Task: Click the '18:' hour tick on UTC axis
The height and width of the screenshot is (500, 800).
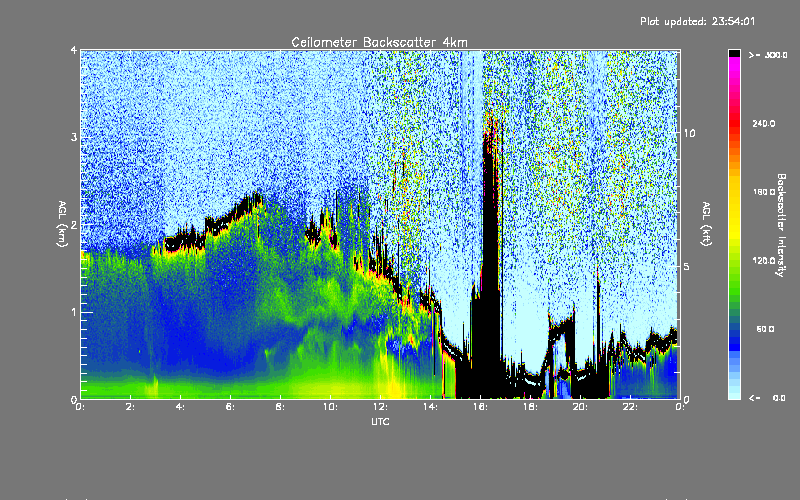Action: [530, 407]
